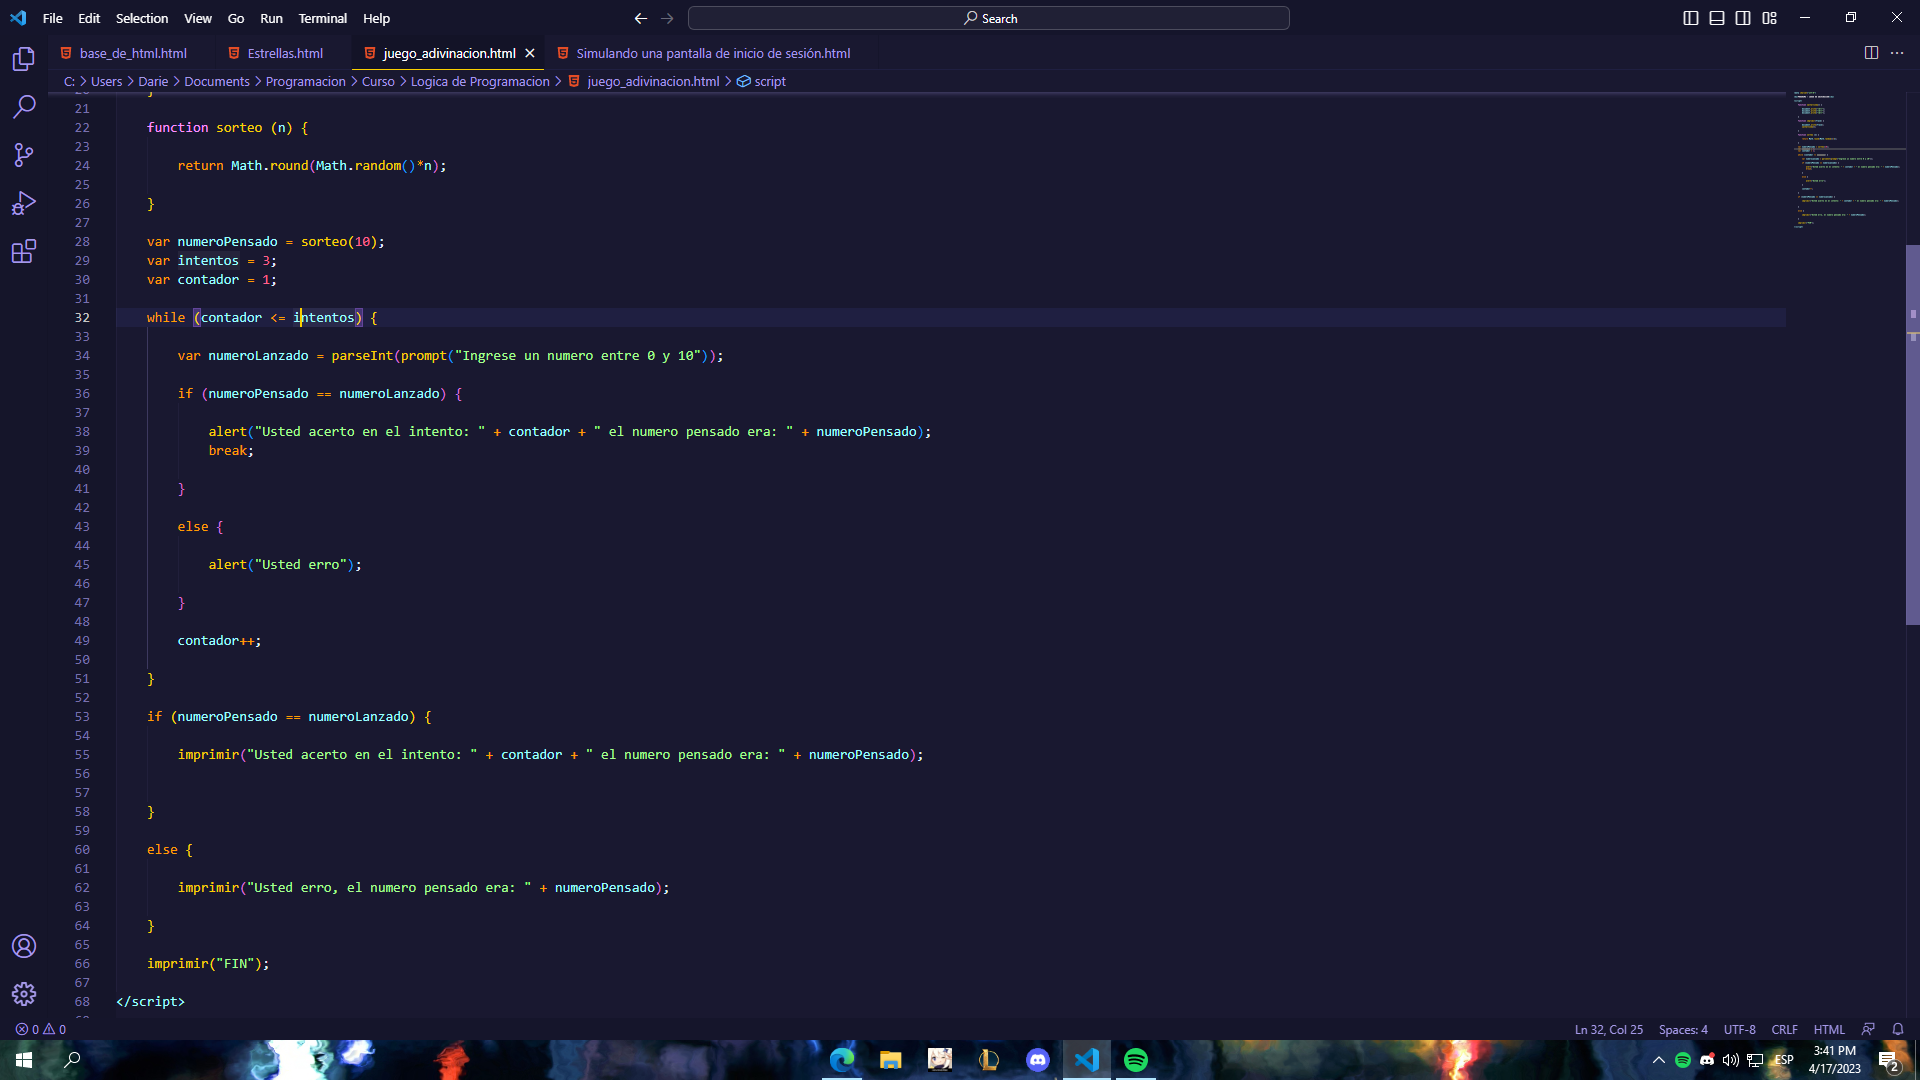This screenshot has height=1080, width=1920.
Task: Open the Windows Start menu
Action: 24,1059
